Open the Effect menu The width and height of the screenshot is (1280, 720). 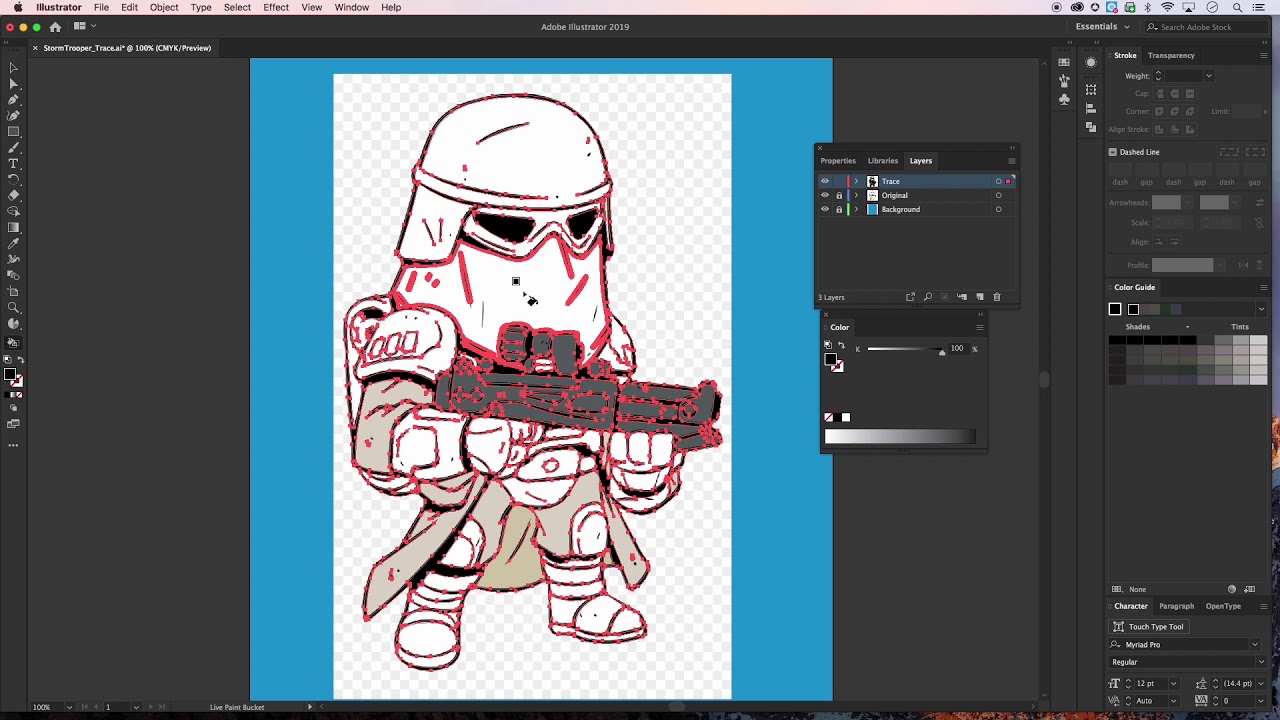(276, 7)
